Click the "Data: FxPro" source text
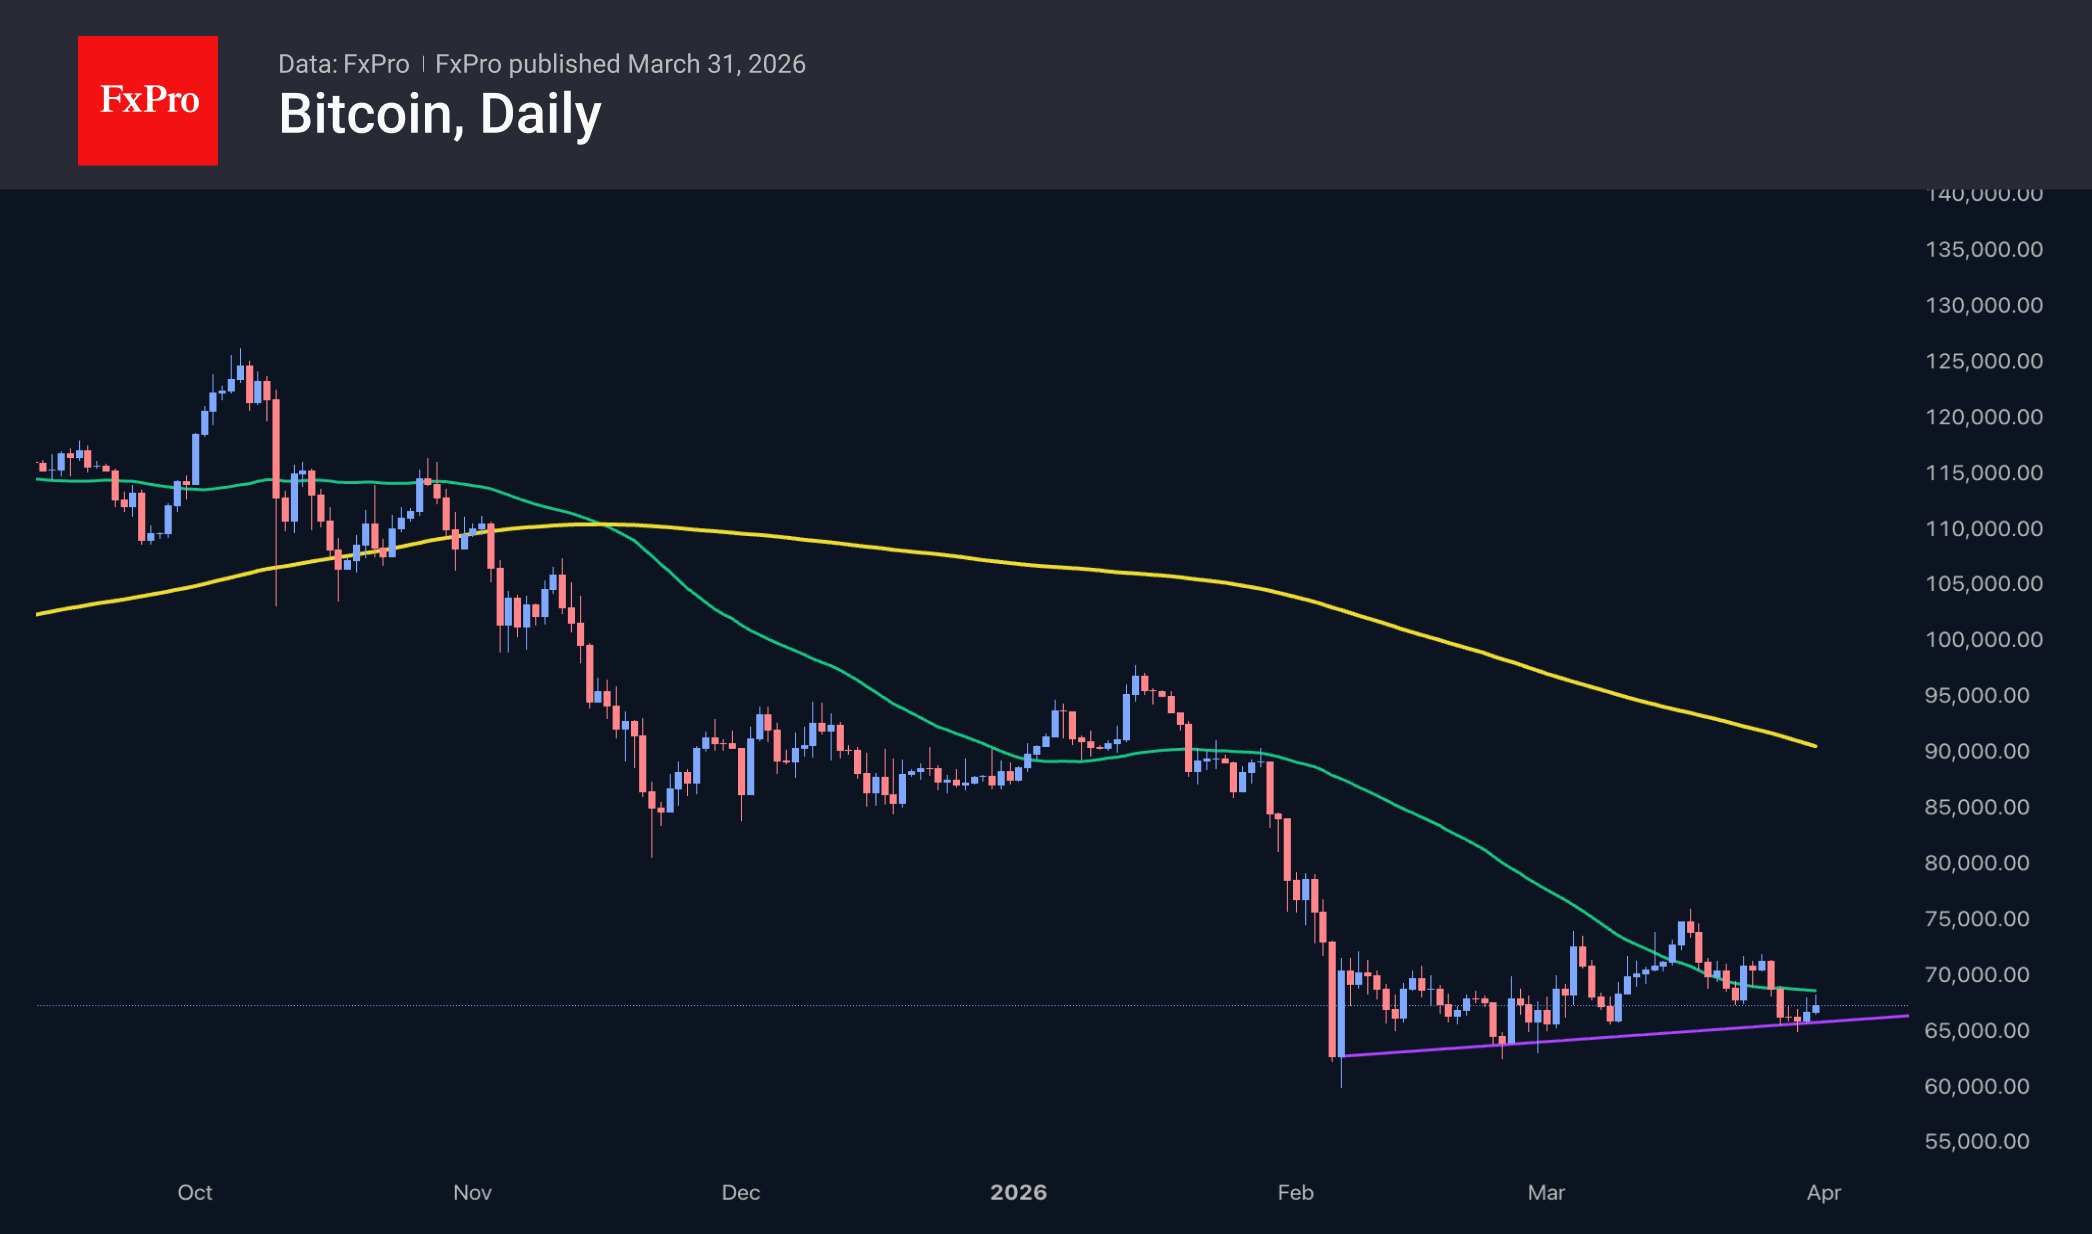The width and height of the screenshot is (2092, 1234). pyautogui.click(x=343, y=64)
